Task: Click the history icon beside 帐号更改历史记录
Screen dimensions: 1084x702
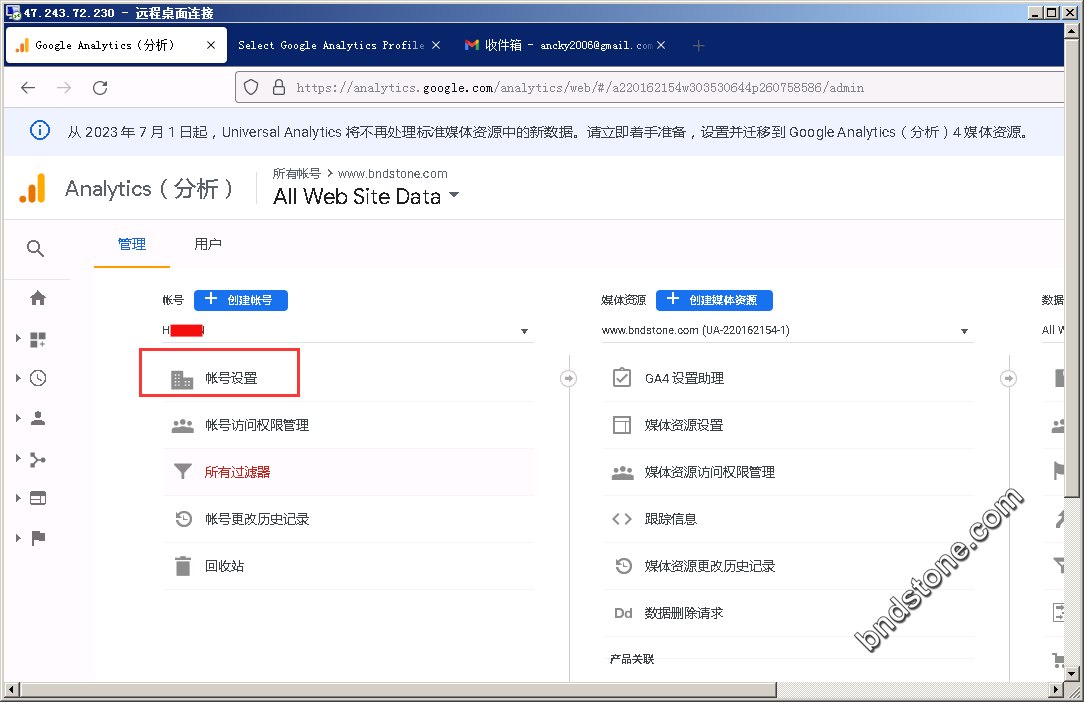Action: 183,519
